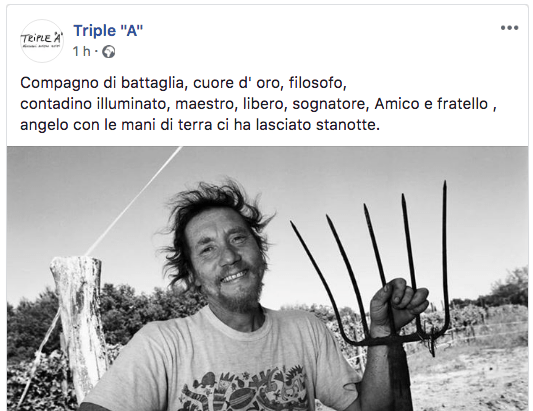Viewport: 533px width, 411px height.
Task: Click the word "filosofo" in the post text
Action: click(318, 83)
